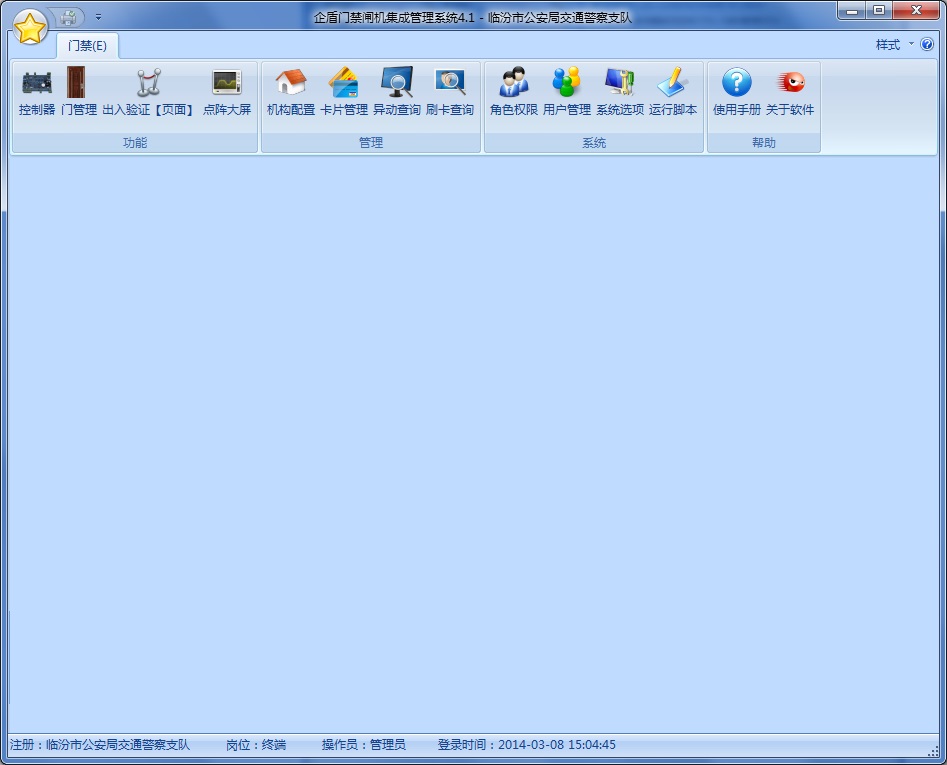Click the 登录时间 status entry
The image size is (947, 765).
point(527,744)
